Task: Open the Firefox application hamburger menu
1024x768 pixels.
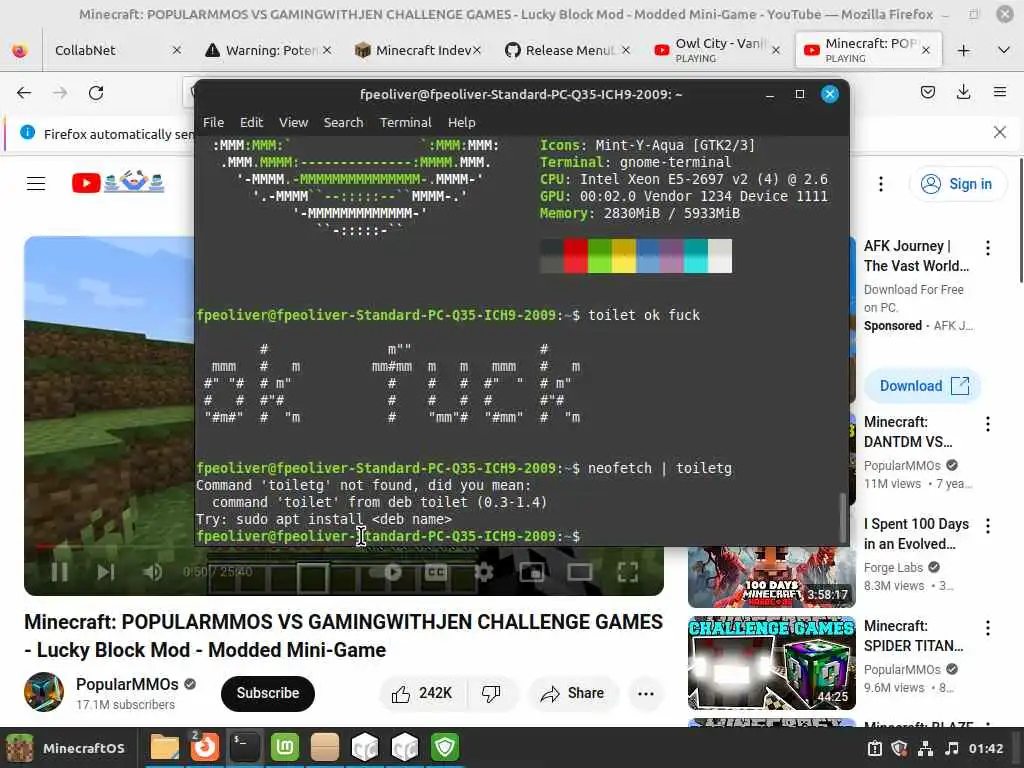Action: coord(999,92)
